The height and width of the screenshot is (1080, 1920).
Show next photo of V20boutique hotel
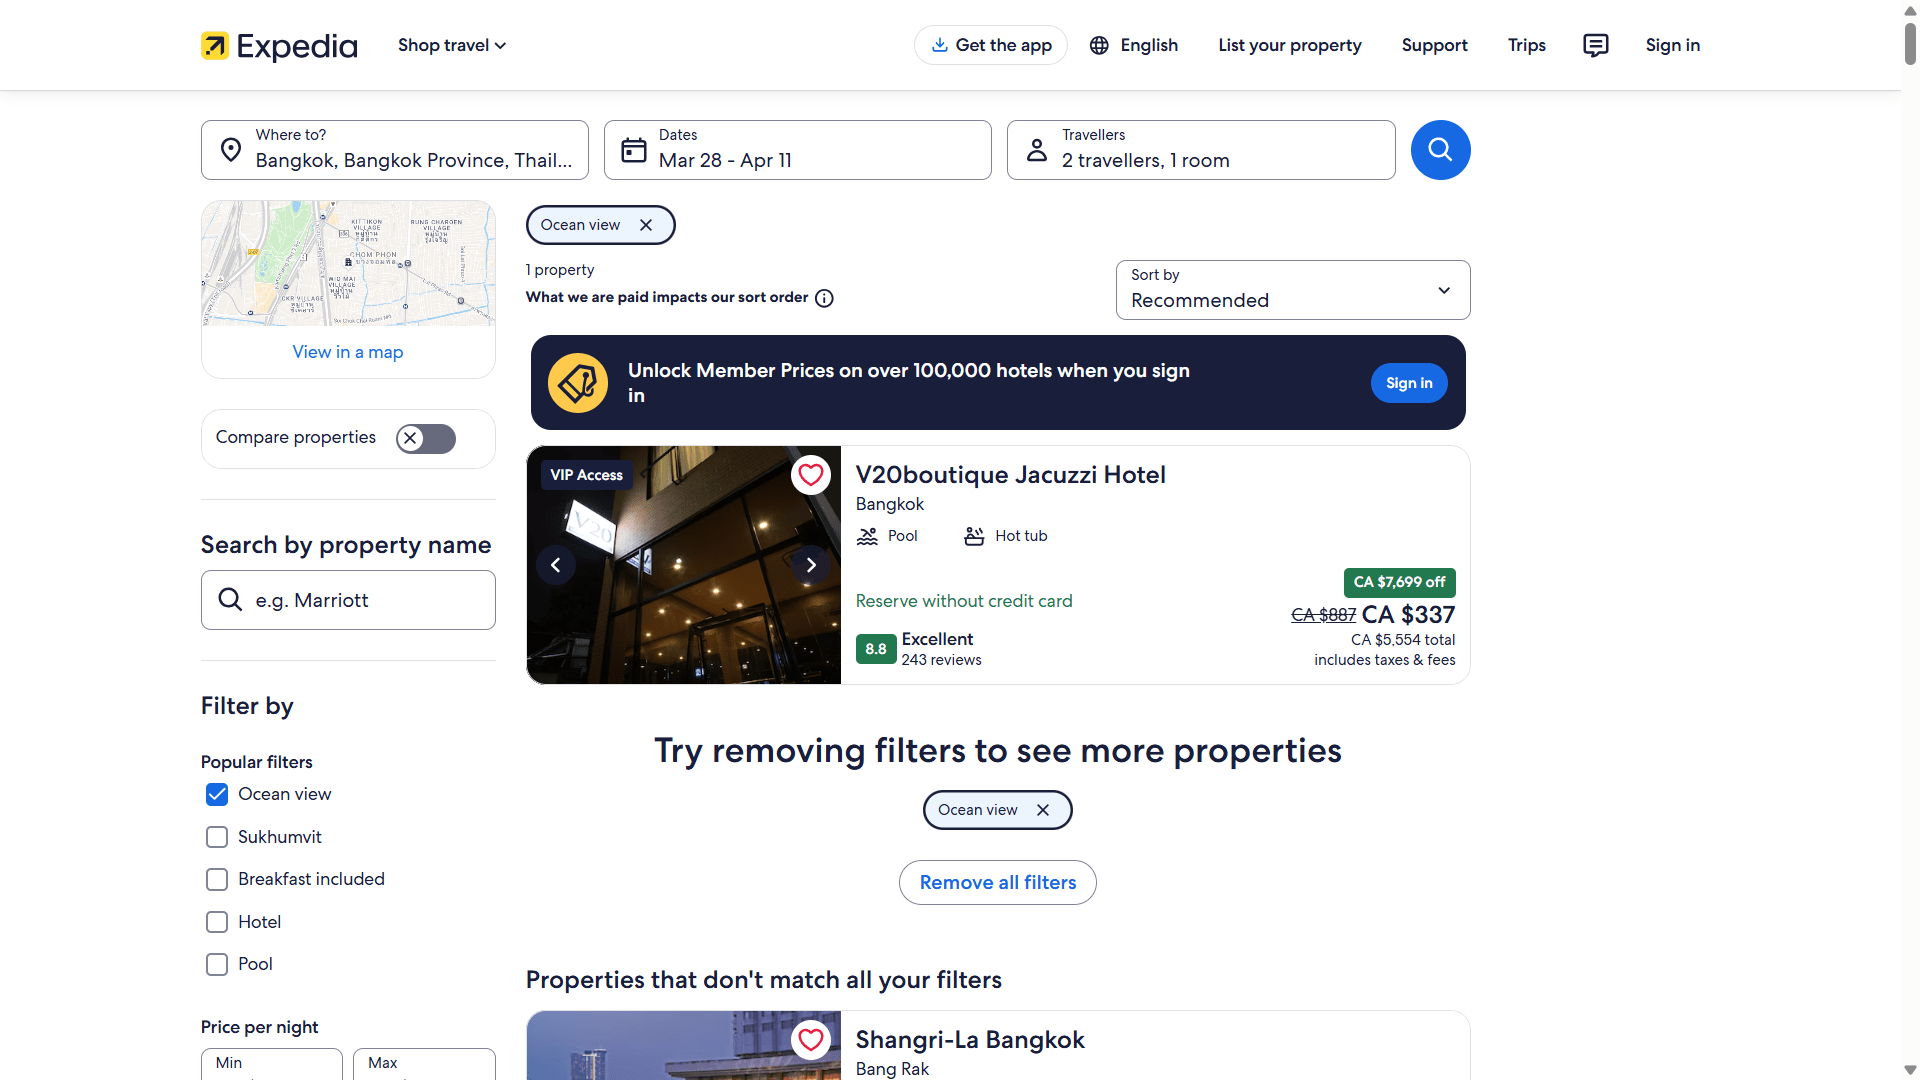811,565
